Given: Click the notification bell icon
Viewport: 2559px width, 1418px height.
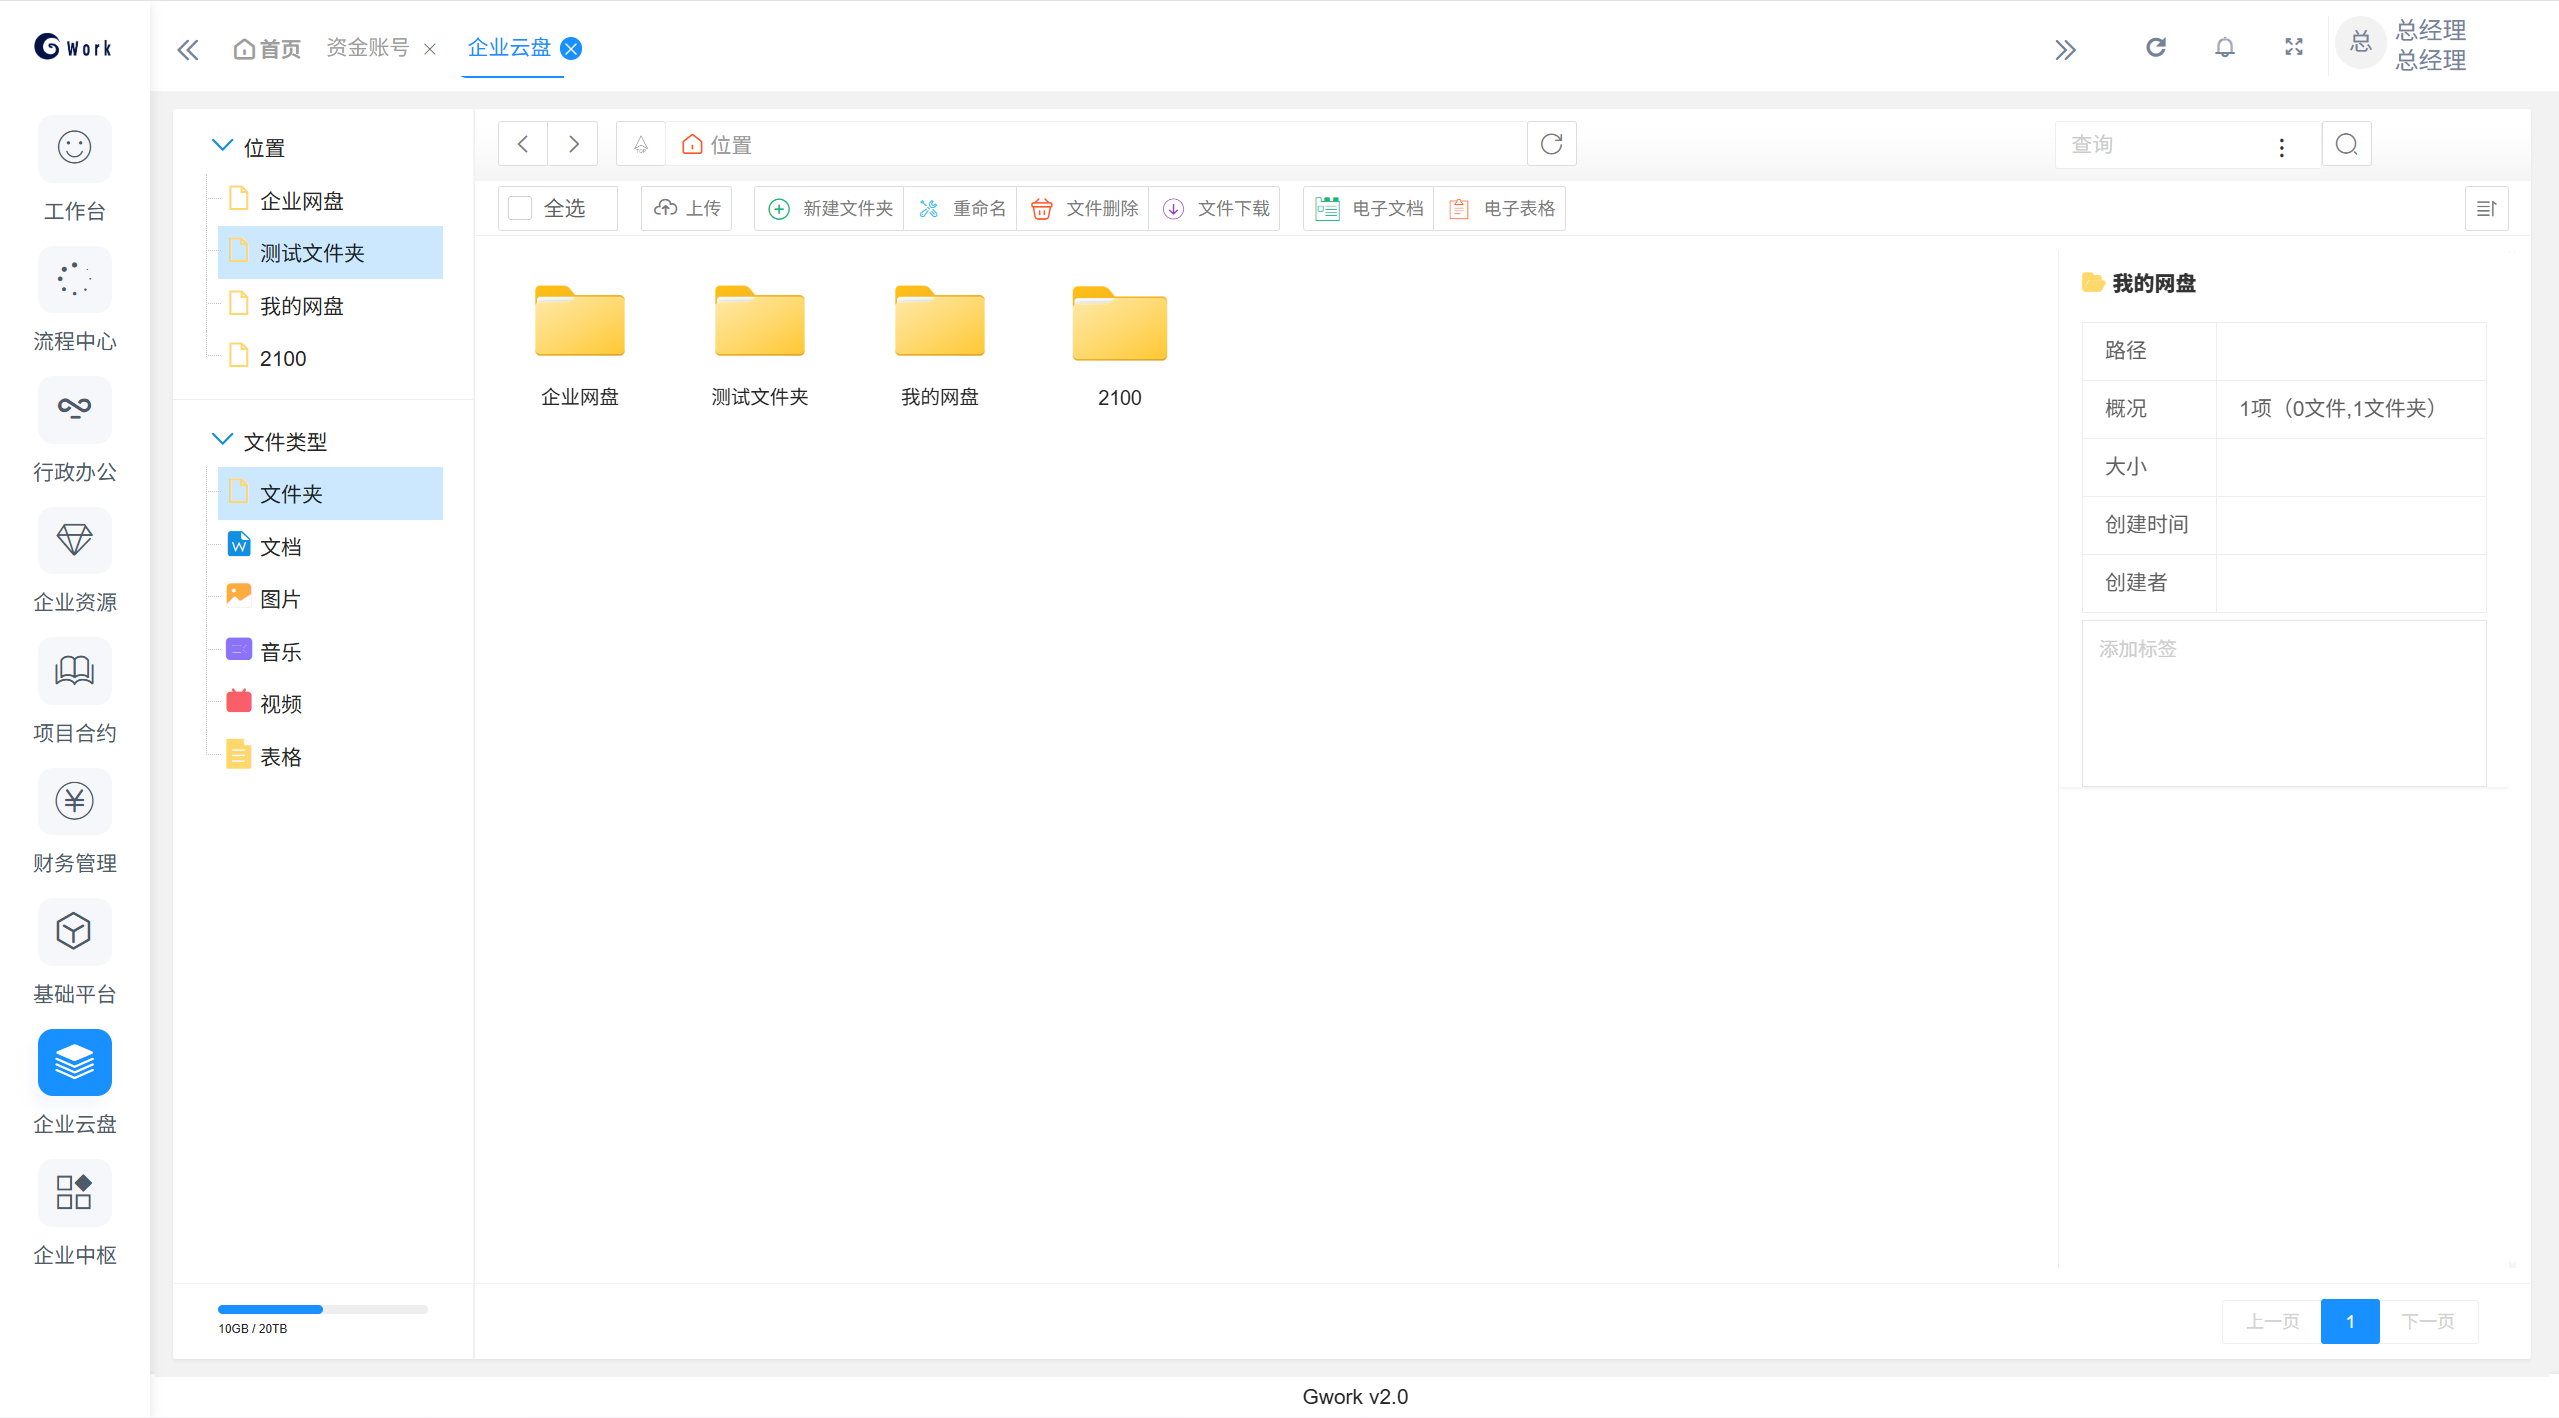Looking at the screenshot, I should pos(2224,47).
